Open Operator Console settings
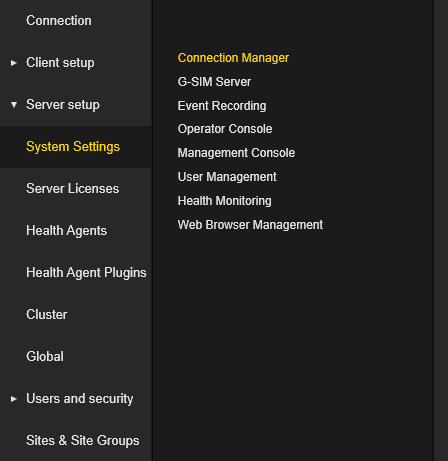 (225, 129)
